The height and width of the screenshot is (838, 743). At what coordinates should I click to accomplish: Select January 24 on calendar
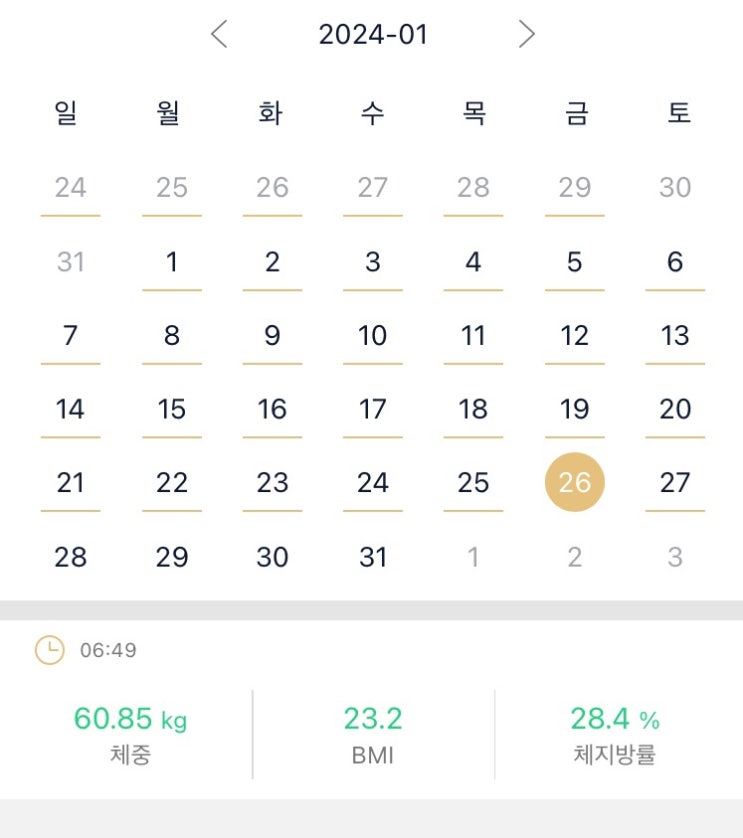pos(373,483)
